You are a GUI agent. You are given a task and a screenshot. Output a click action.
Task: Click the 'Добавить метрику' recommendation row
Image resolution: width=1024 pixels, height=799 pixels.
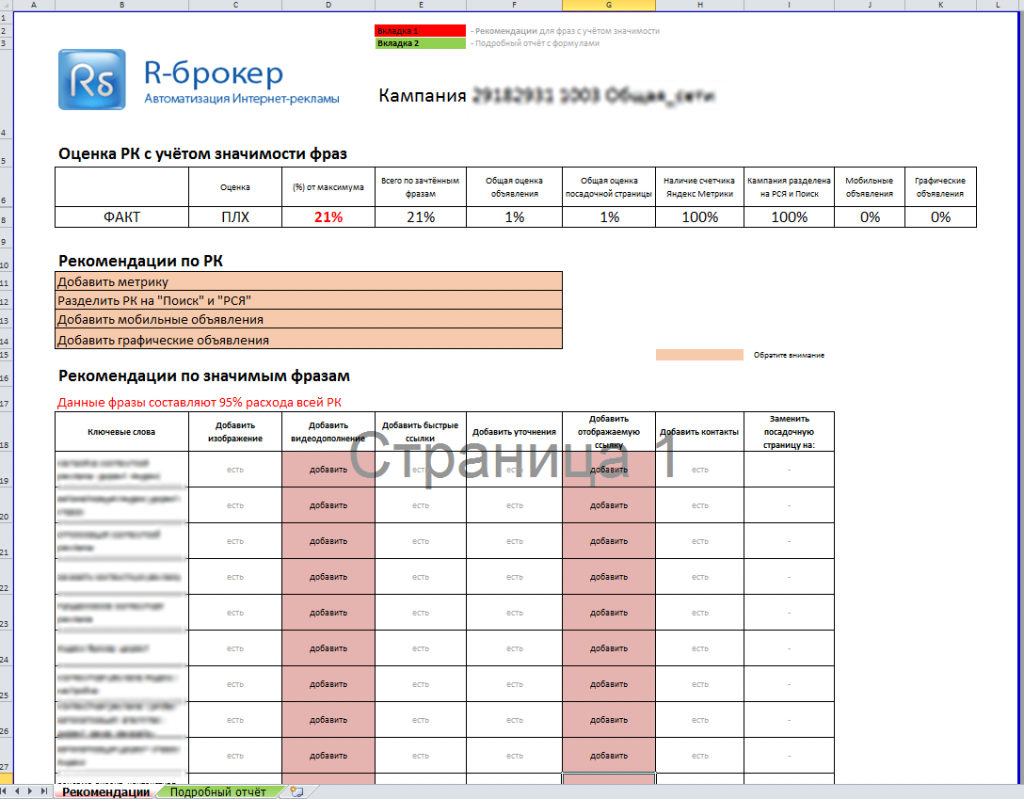click(x=308, y=282)
